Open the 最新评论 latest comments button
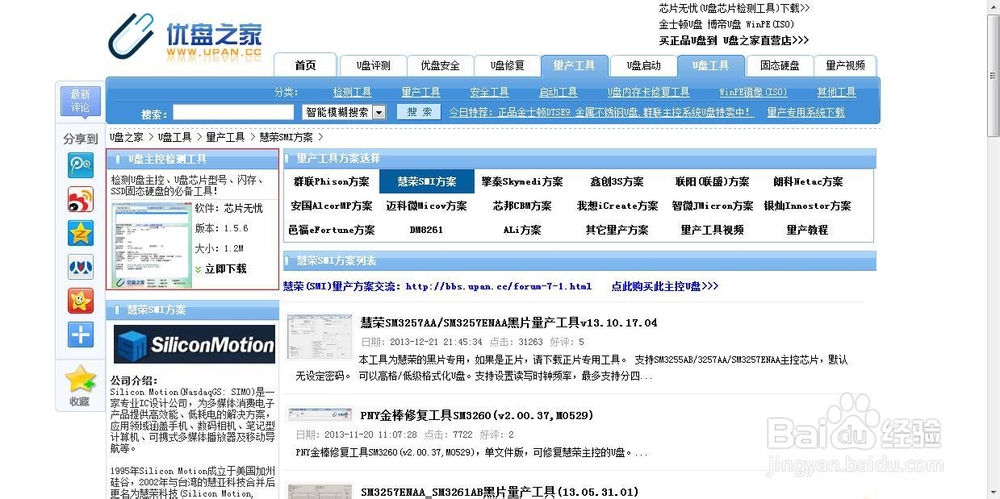This screenshot has height=499, width=1000. (x=80, y=101)
